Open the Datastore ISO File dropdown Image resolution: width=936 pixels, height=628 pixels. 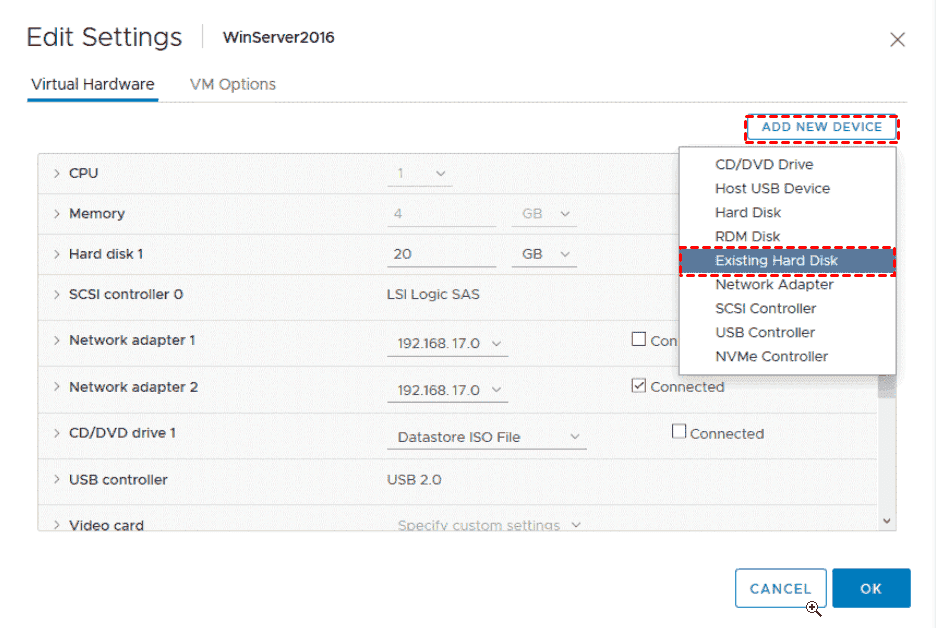(488, 437)
